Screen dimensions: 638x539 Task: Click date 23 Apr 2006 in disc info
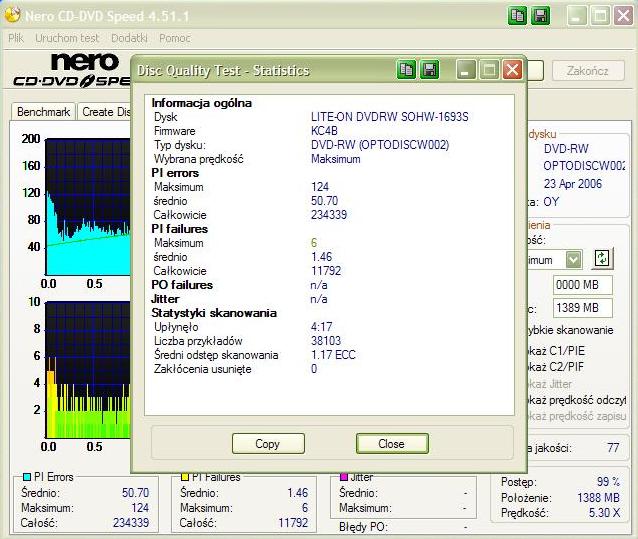pos(572,183)
